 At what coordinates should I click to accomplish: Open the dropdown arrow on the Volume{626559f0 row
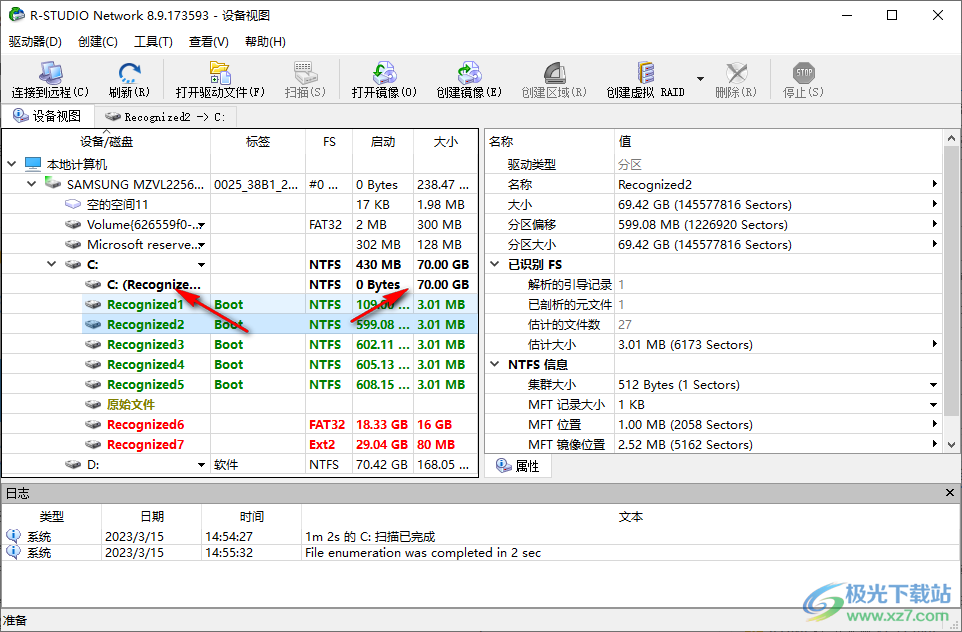(201, 225)
